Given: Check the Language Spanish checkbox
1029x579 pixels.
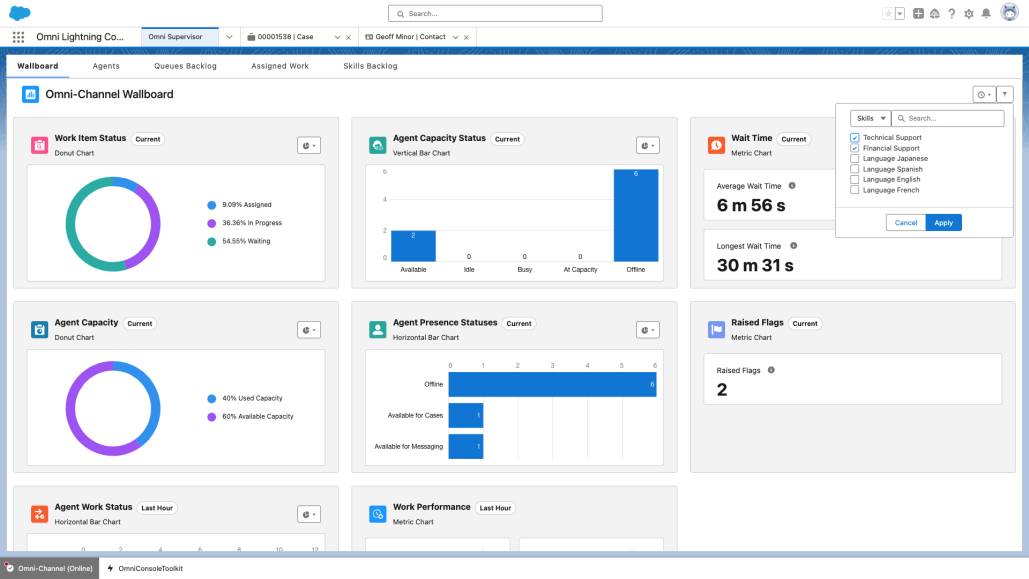Looking at the screenshot, I should click(x=854, y=169).
